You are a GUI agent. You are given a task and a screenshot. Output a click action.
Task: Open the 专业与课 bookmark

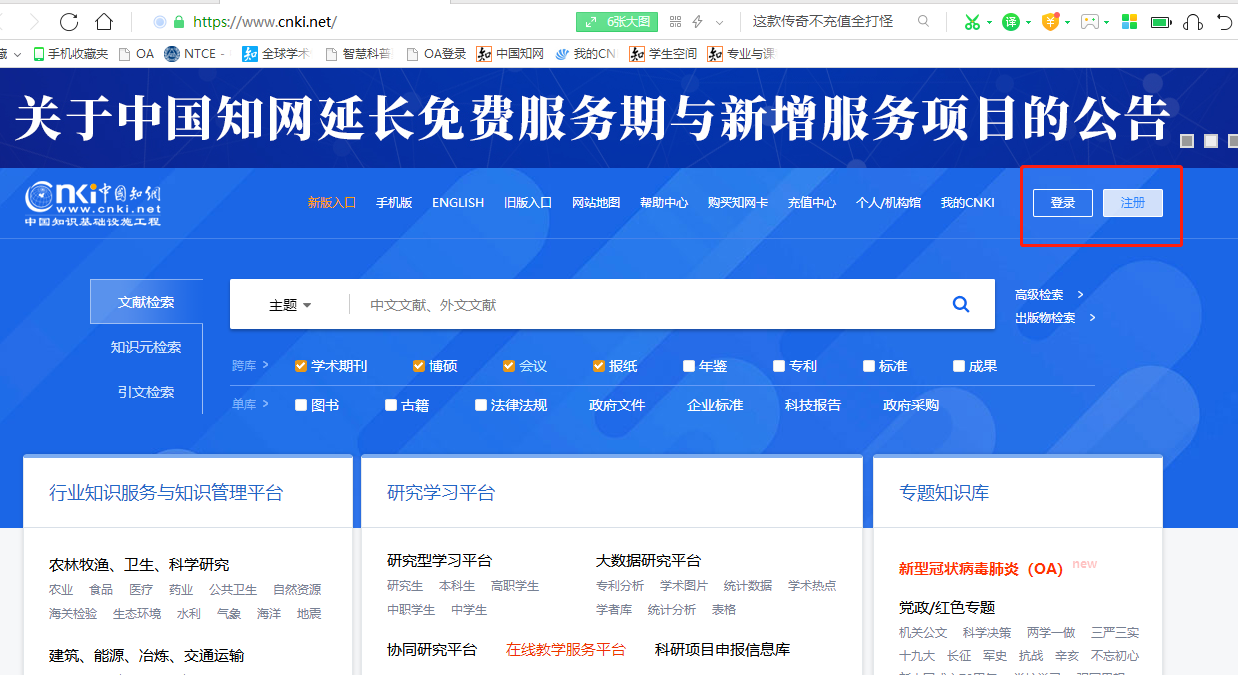pos(741,54)
